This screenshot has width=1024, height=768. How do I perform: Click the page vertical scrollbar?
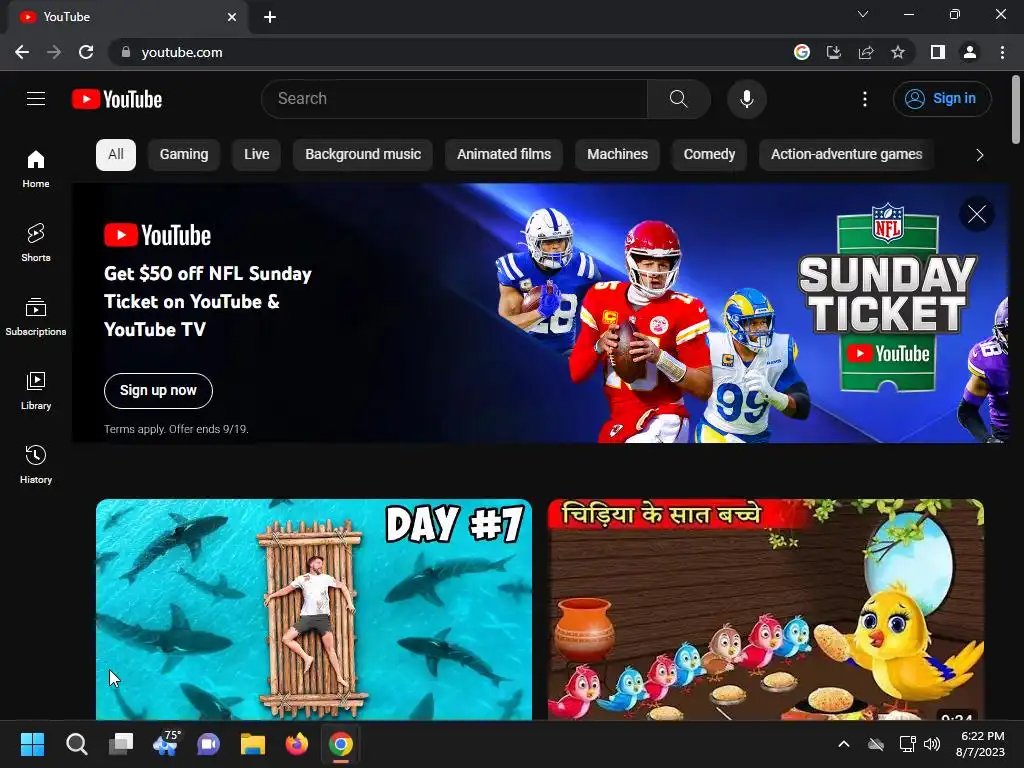click(x=1016, y=108)
